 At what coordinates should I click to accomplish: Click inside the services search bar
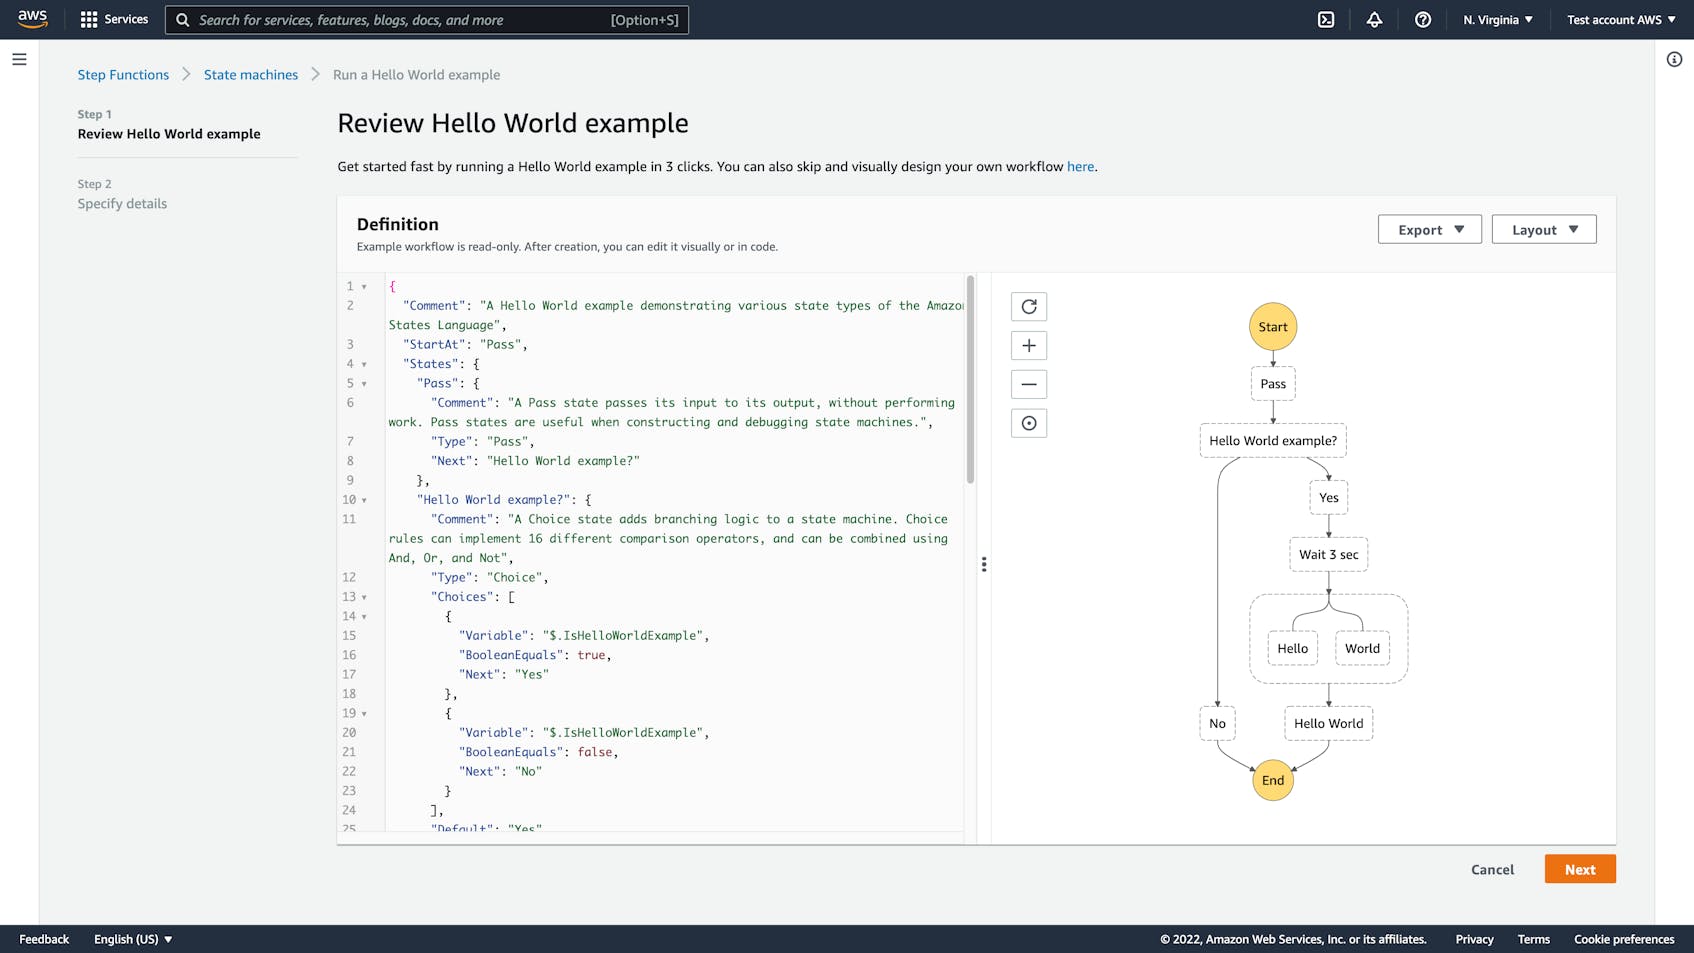click(x=427, y=19)
